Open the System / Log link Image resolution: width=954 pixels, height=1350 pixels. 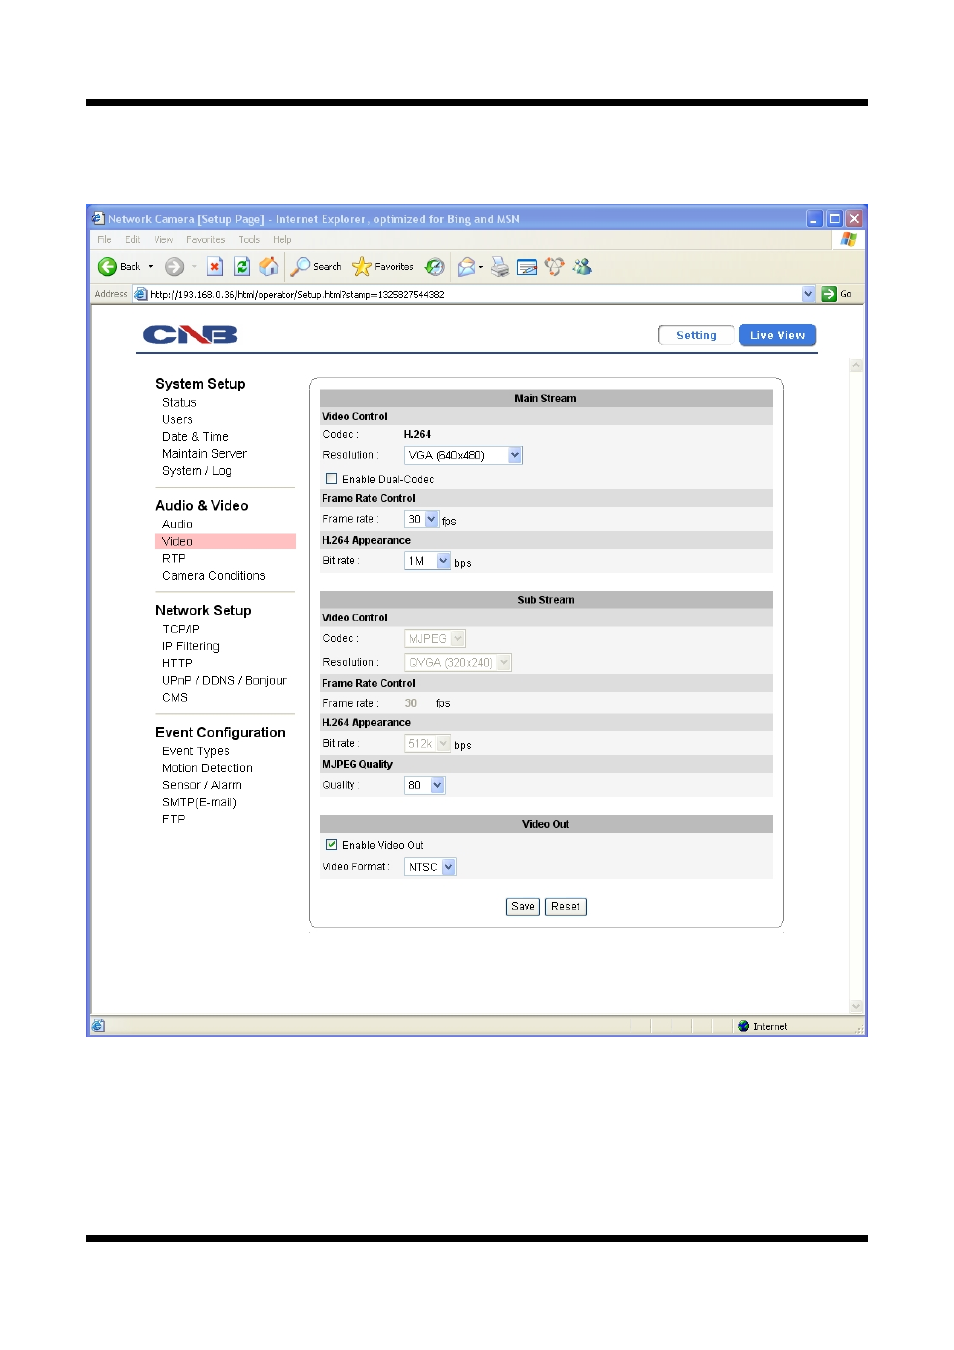coord(196,471)
